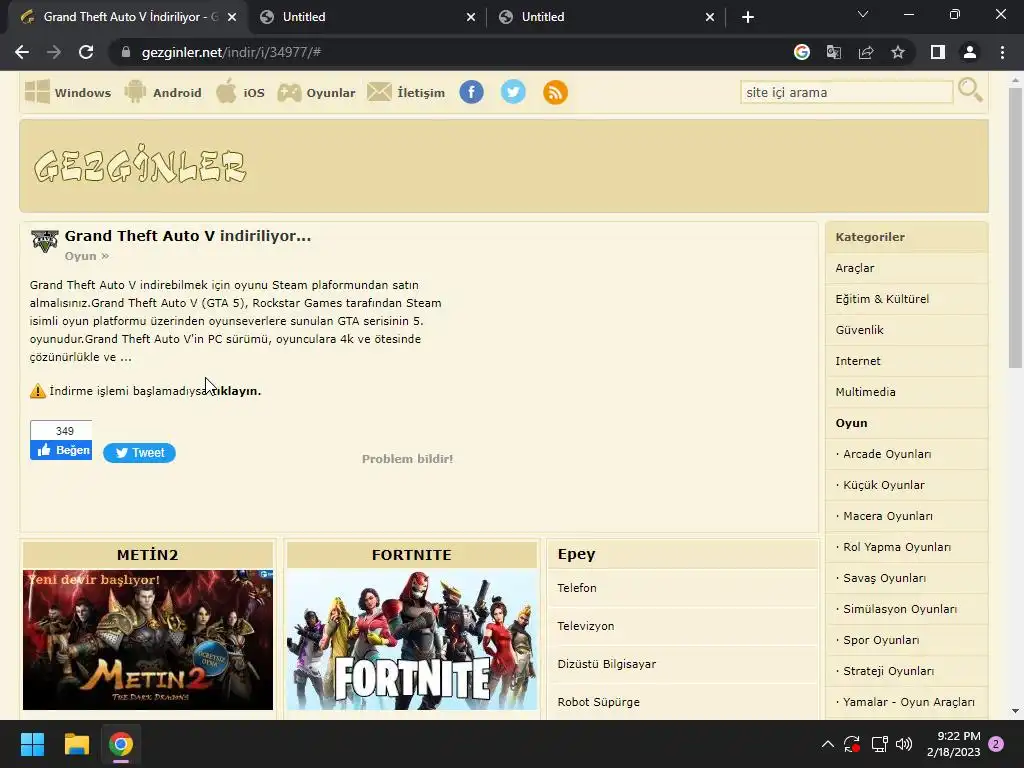The height and width of the screenshot is (768, 1024).
Task: Share via the Tweet button
Action: (139, 453)
